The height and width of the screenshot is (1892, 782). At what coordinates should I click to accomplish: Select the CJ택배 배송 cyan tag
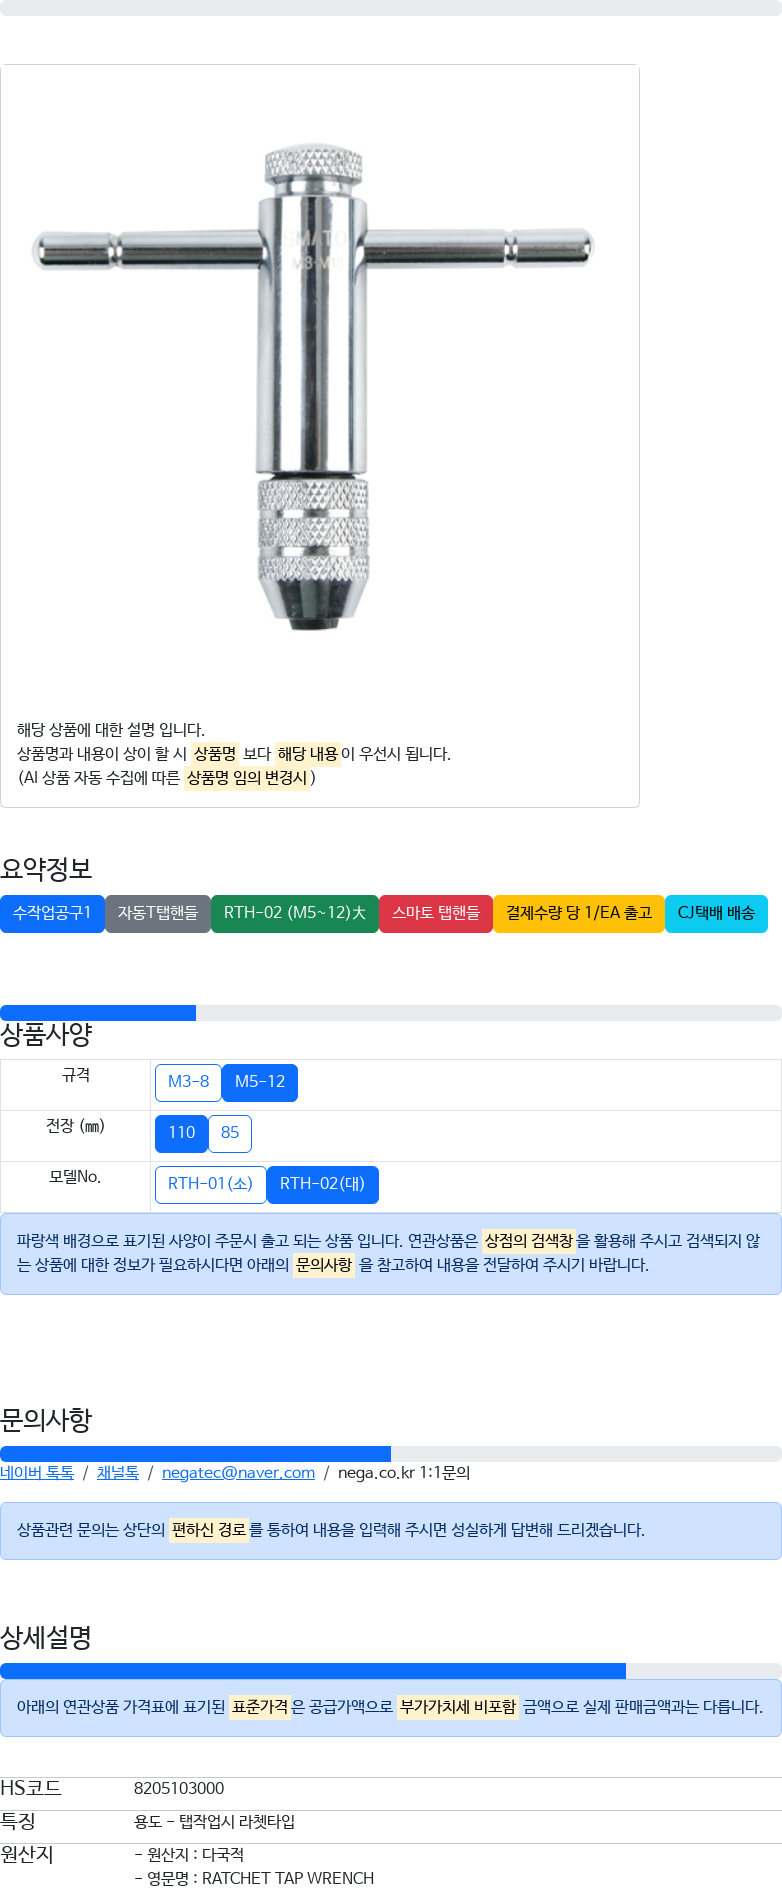[x=716, y=913]
